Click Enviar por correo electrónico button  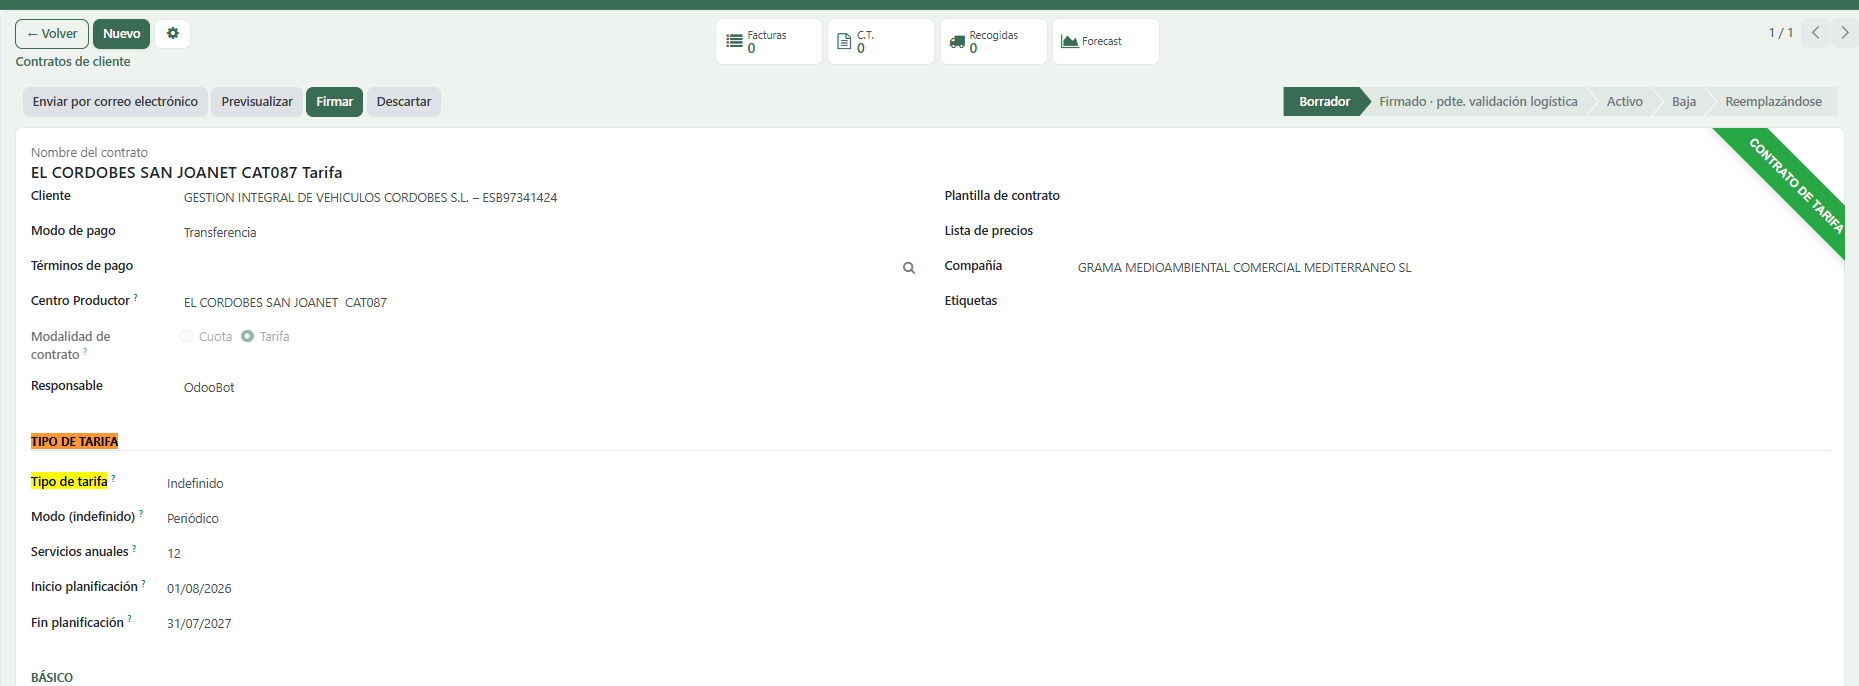pyautogui.click(x=115, y=101)
